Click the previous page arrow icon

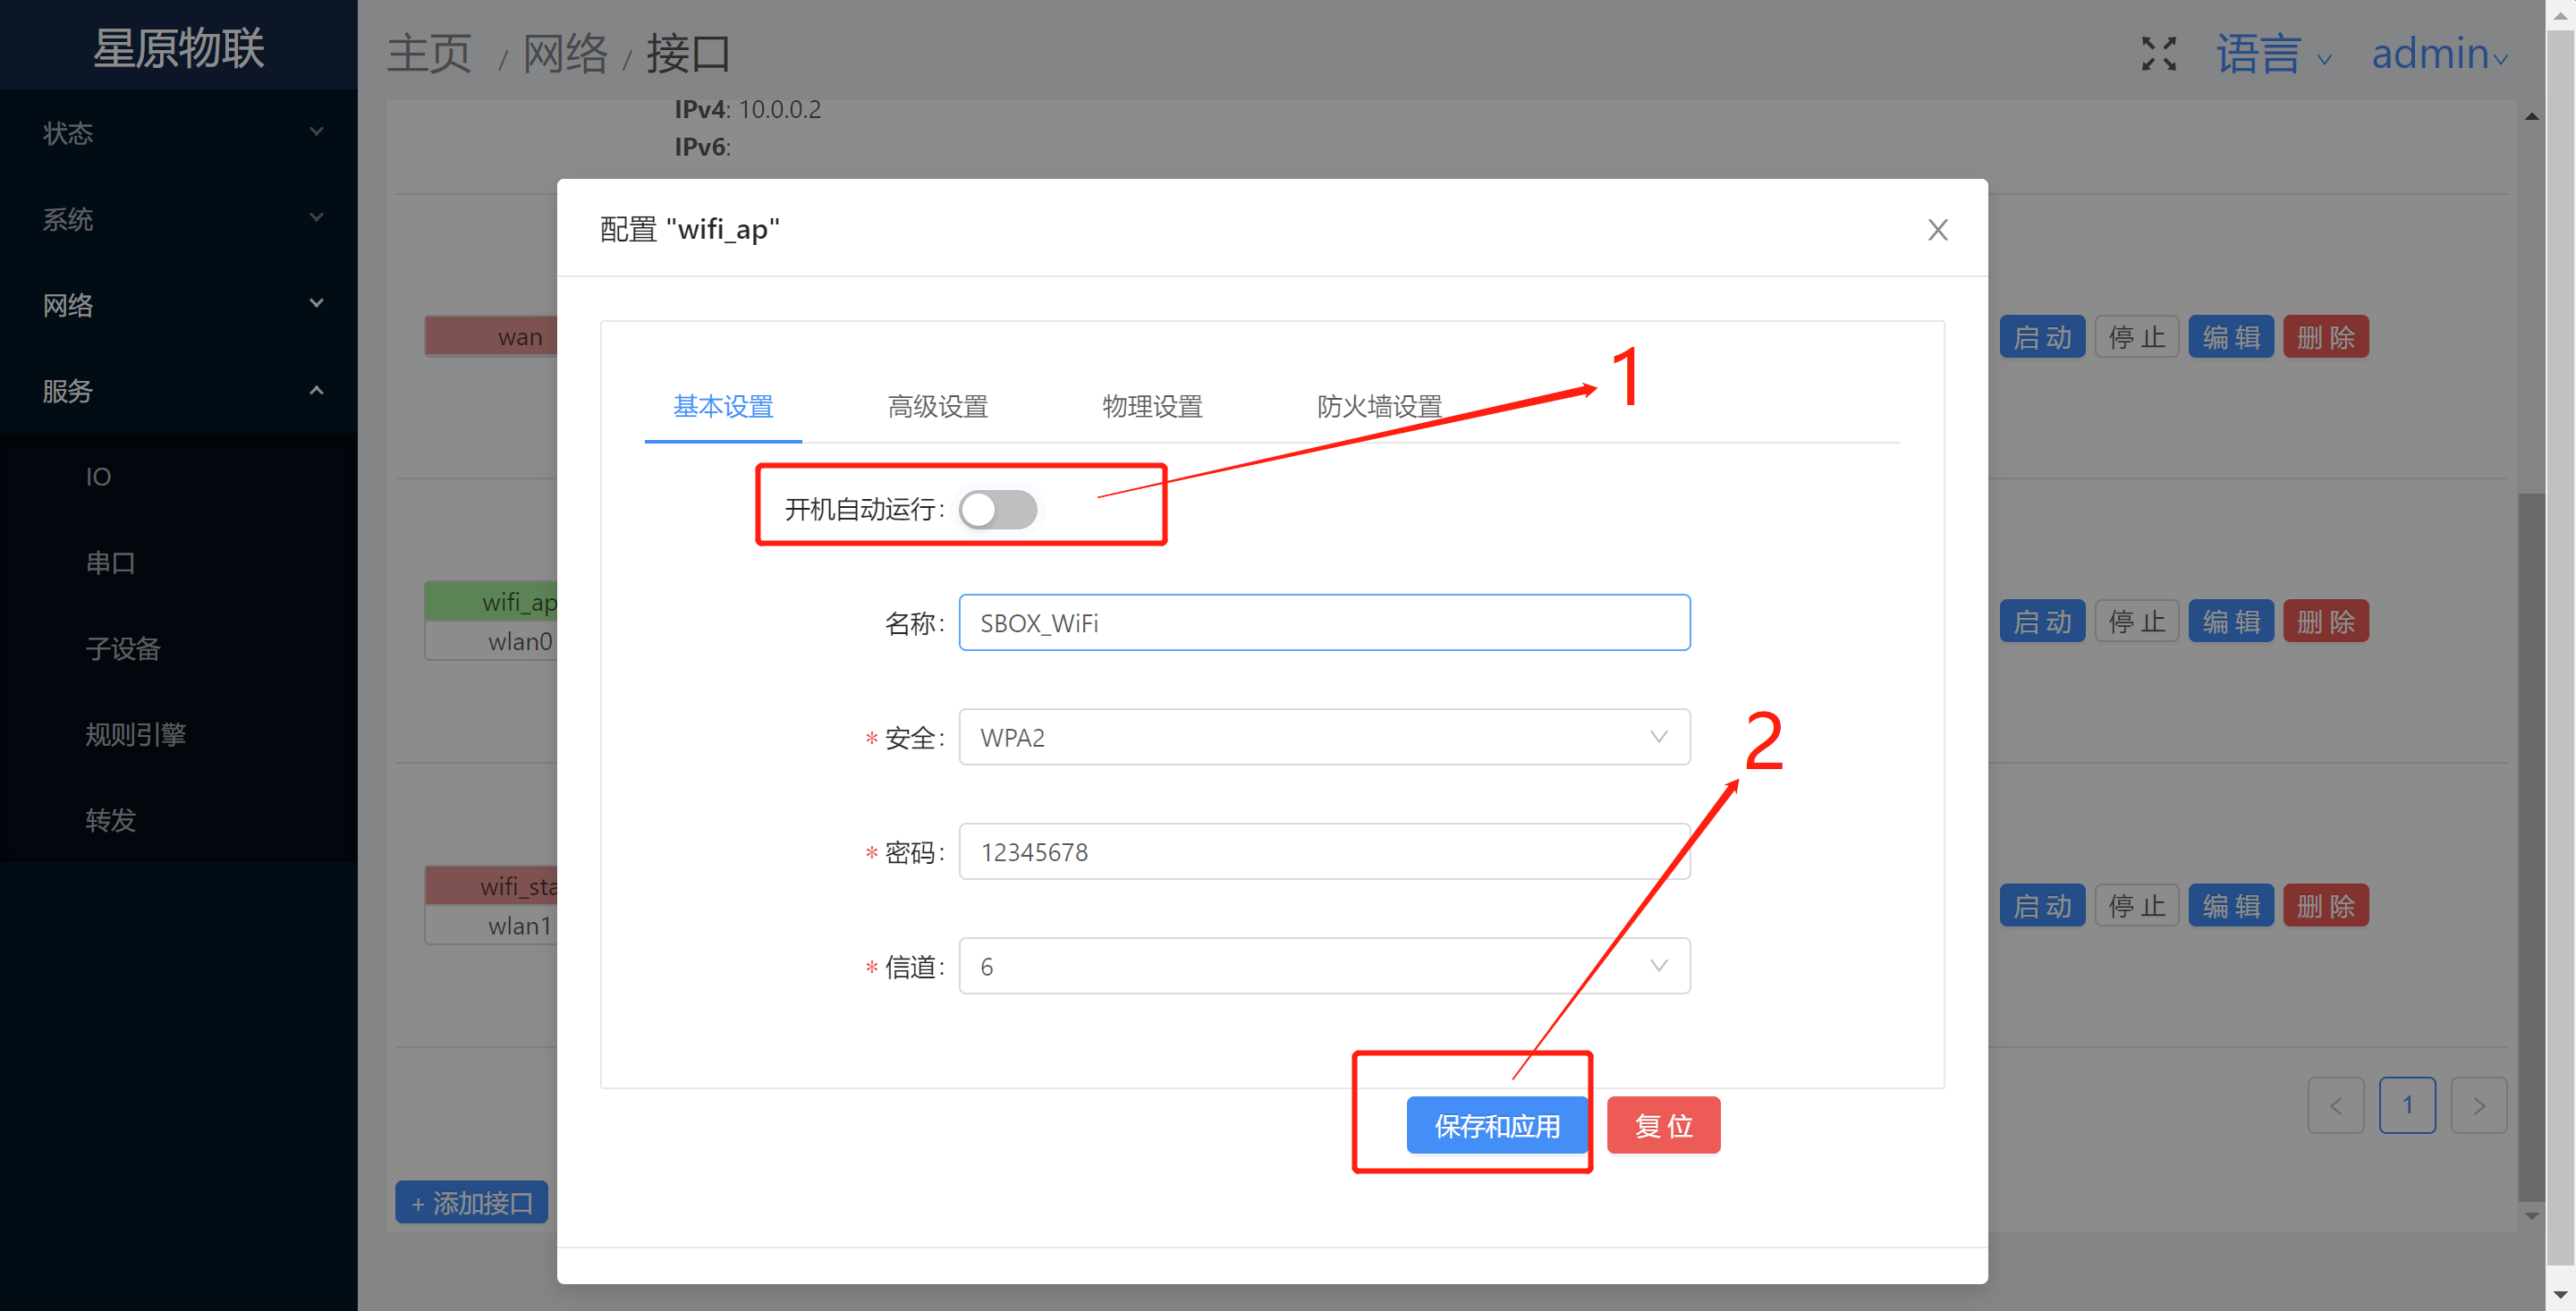[x=2335, y=1105]
